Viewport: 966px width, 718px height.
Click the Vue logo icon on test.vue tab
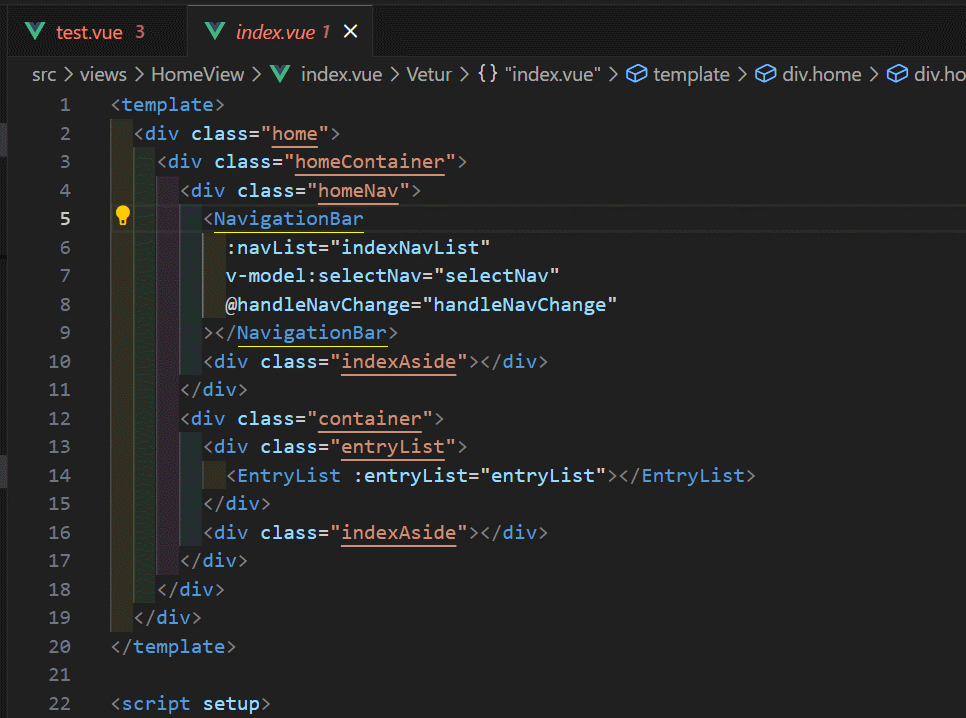coord(34,30)
